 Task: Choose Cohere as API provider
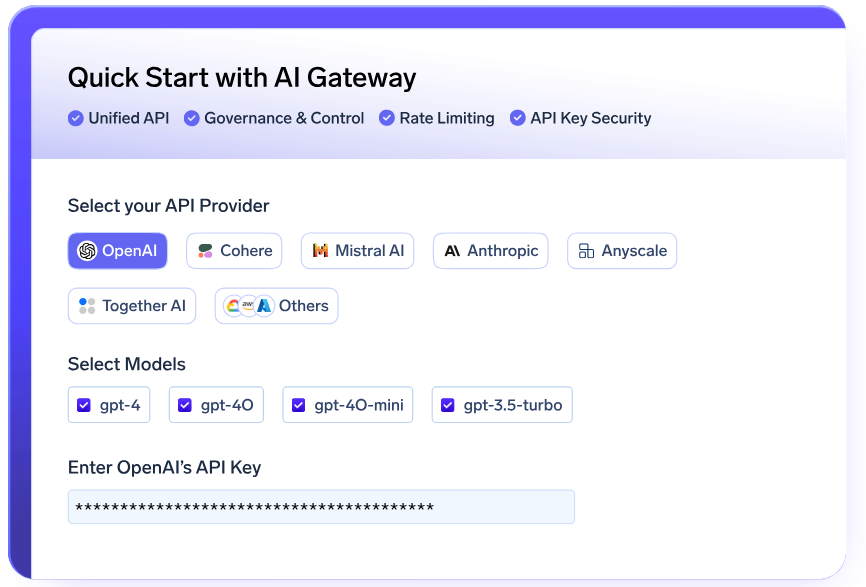pyautogui.click(x=234, y=251)
